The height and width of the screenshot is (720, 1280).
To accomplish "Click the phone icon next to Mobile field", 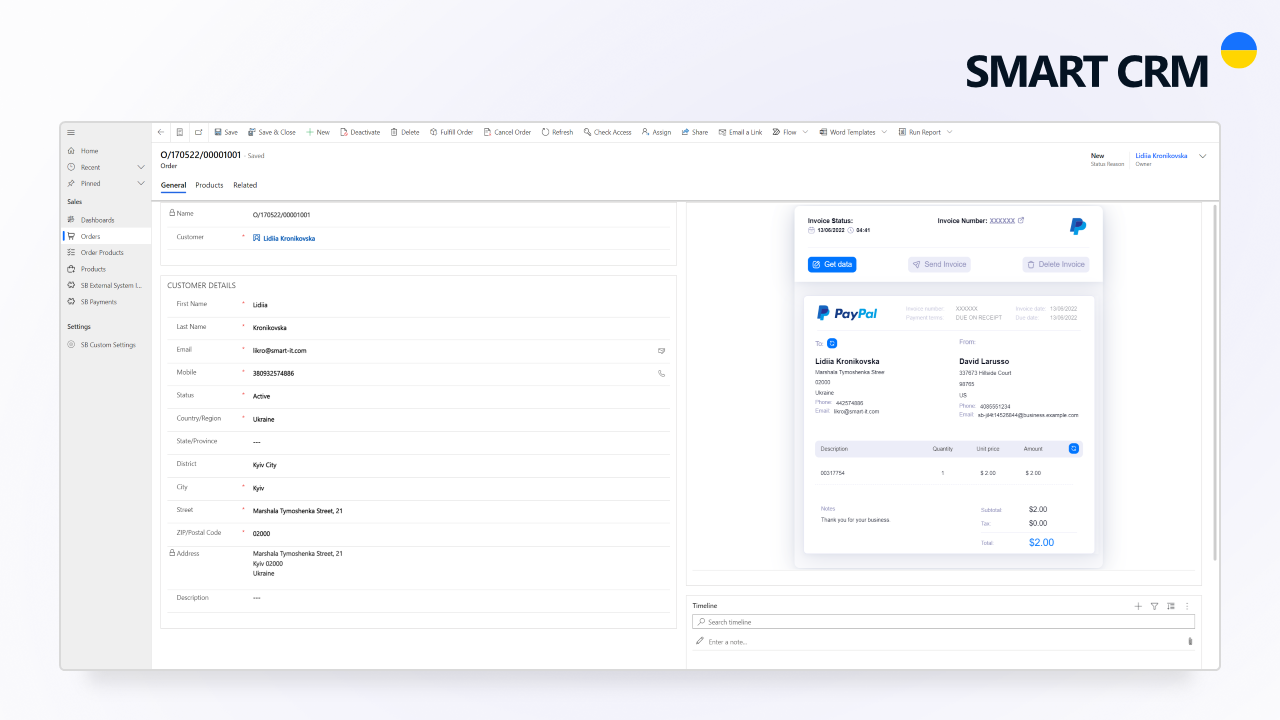I will 662,372.
